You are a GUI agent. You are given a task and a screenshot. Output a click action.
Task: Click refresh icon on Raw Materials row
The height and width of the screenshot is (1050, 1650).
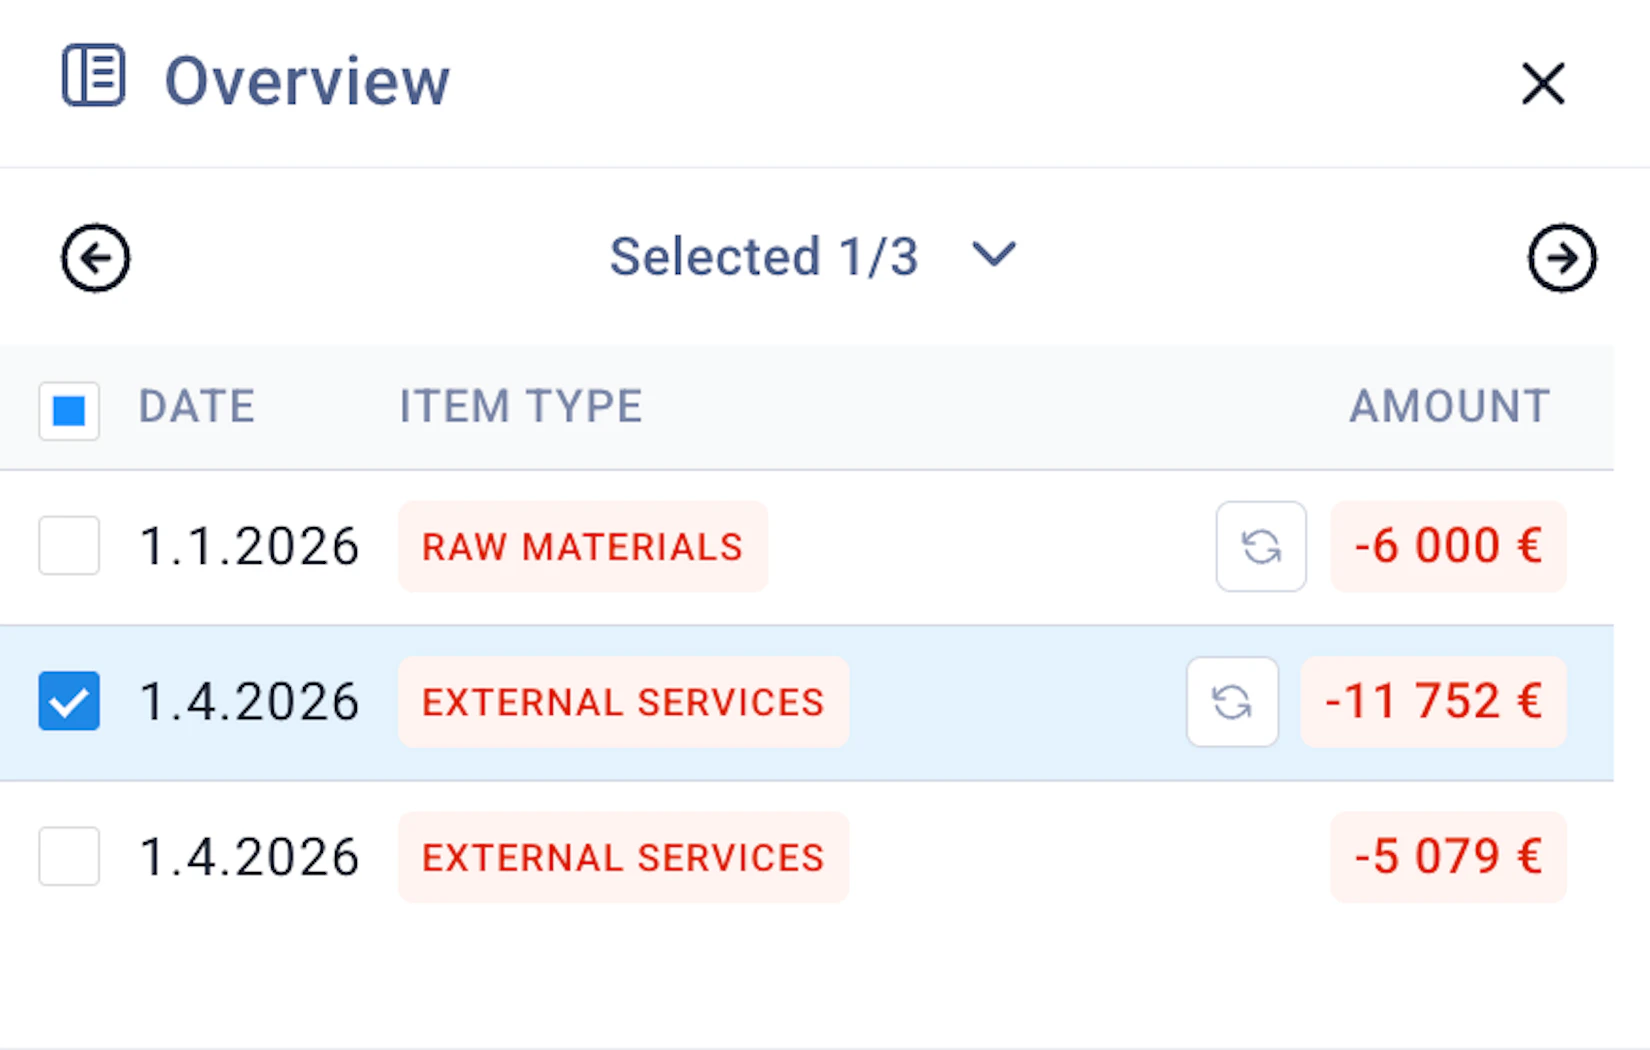1260,546
